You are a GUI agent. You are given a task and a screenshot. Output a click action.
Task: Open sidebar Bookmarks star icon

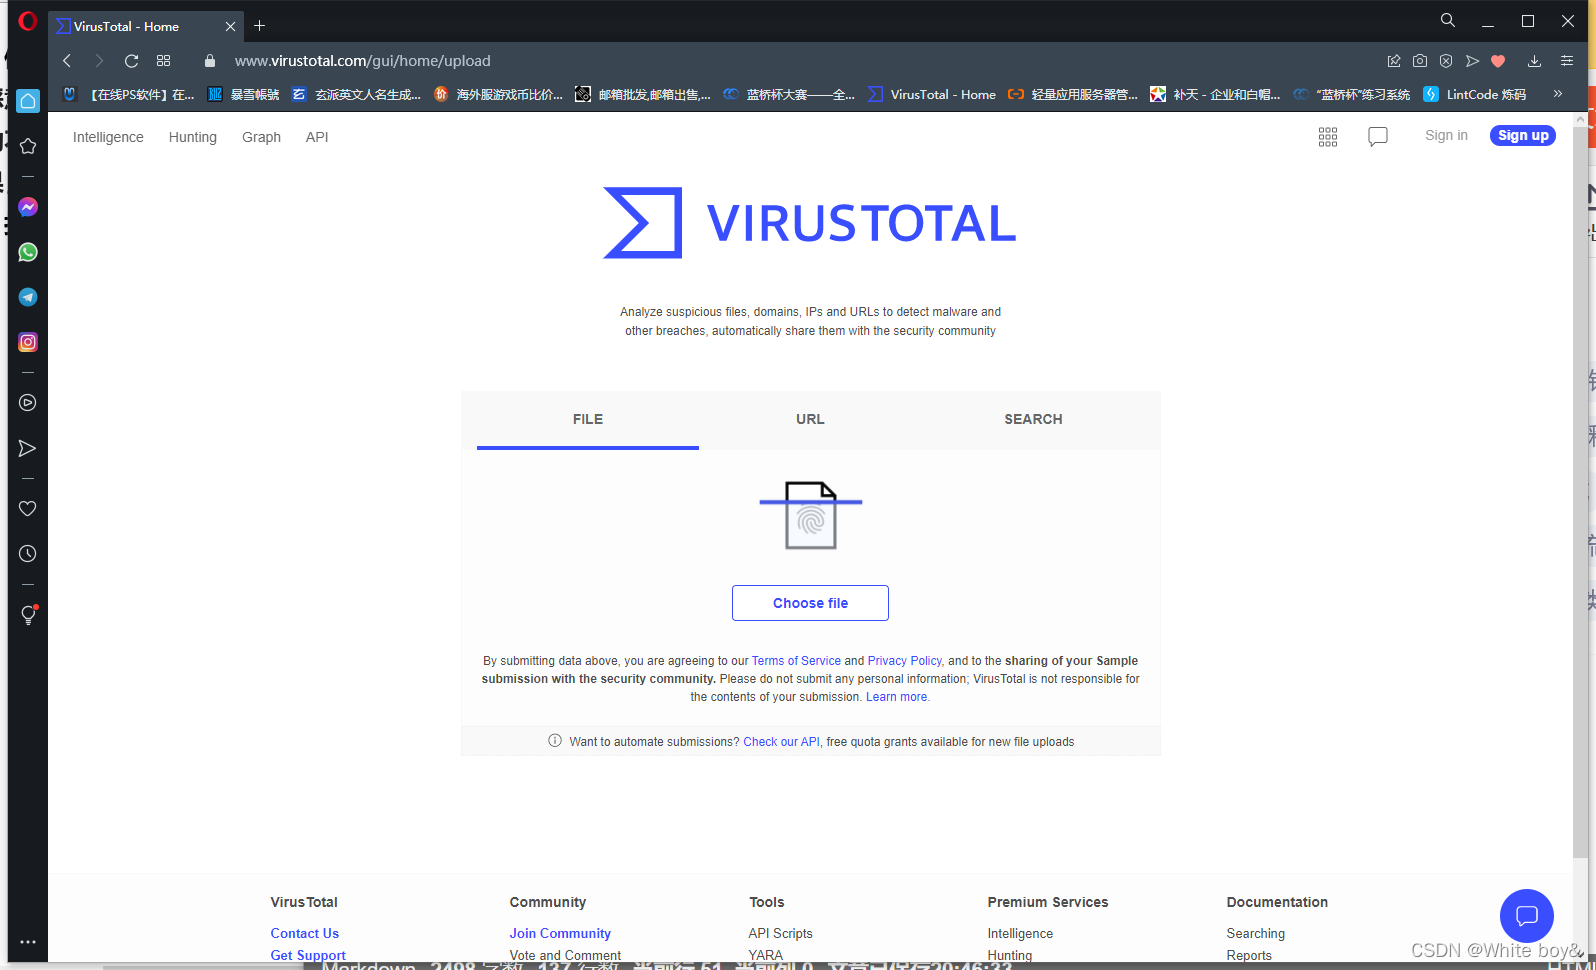[x=28, y=146]
